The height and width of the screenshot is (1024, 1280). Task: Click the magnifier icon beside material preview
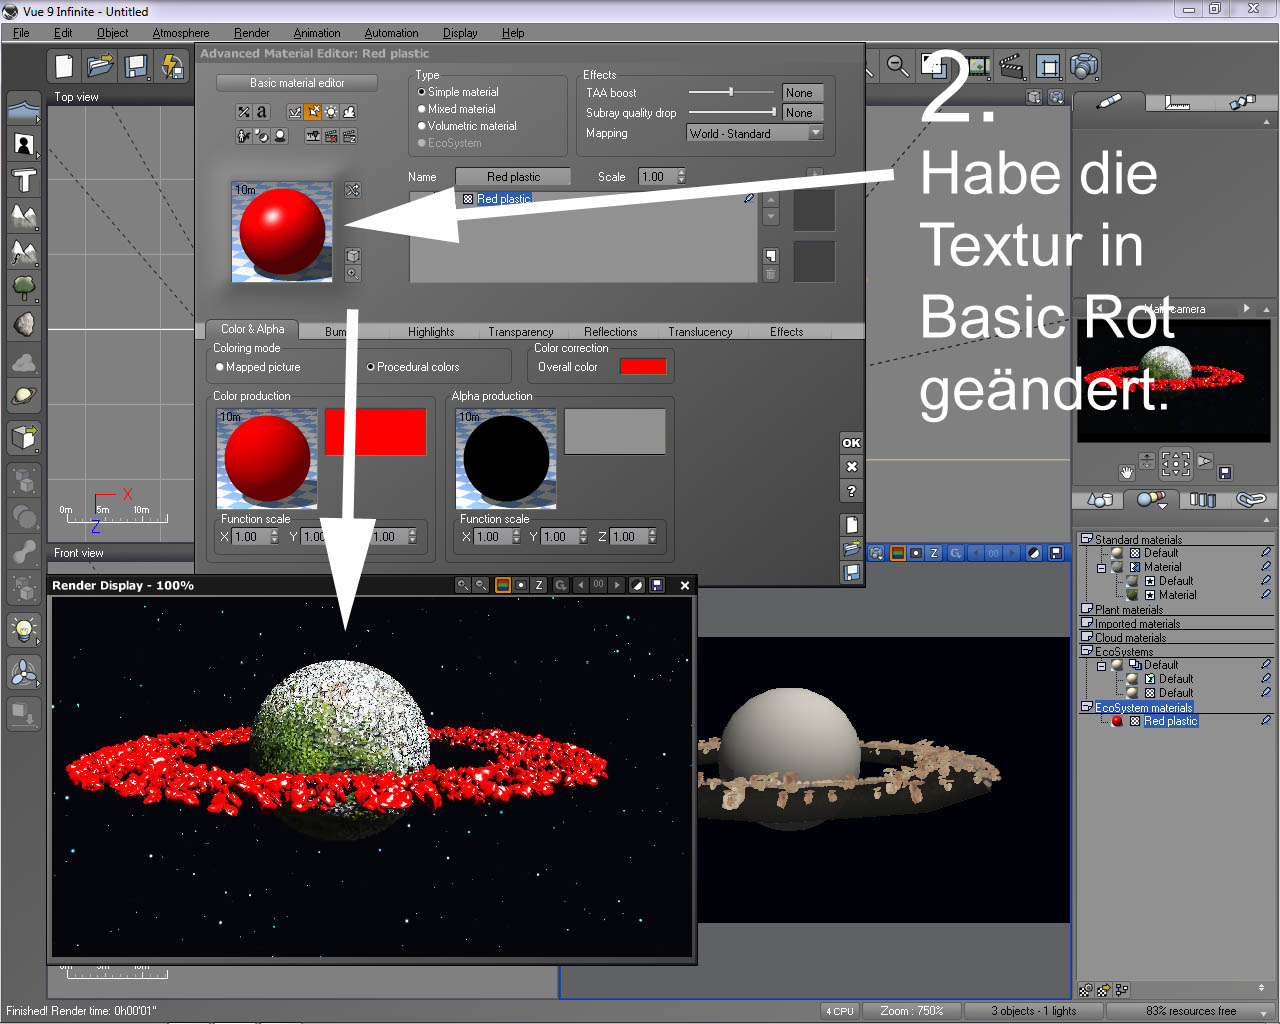(x=353, y=273)
